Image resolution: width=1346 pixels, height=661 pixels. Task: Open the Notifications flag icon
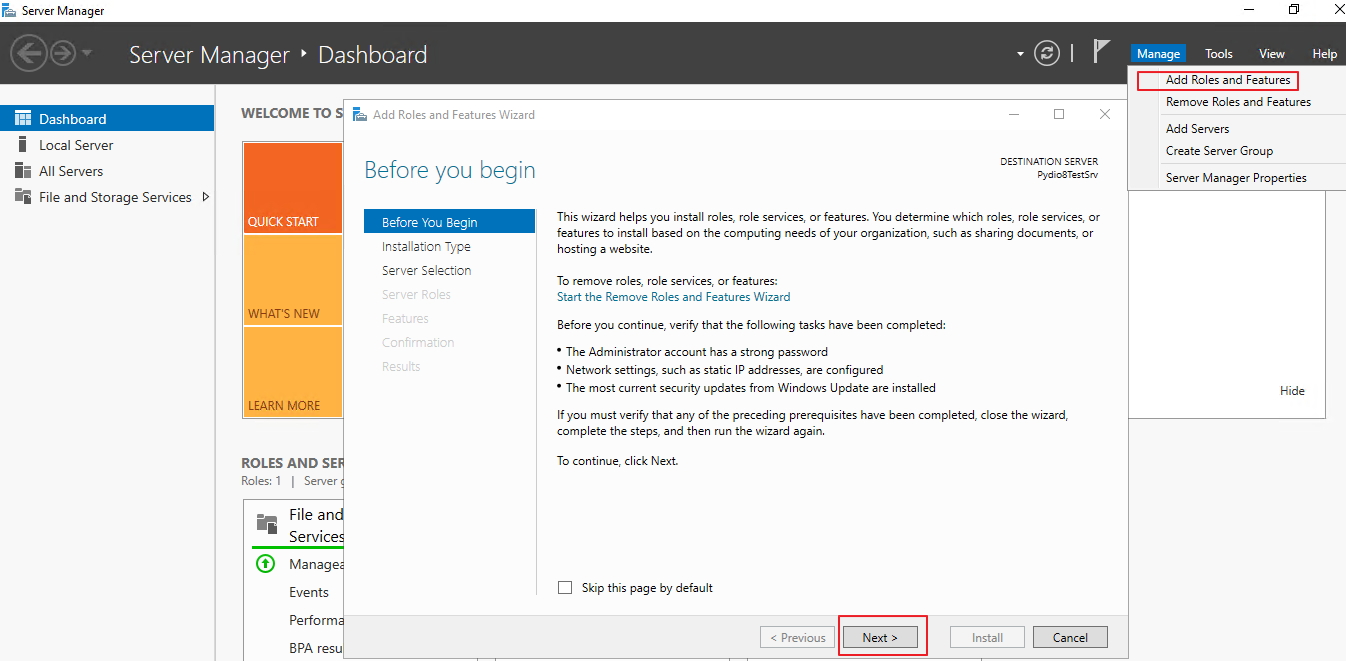pyautogui.click(x=1101, y=51)
